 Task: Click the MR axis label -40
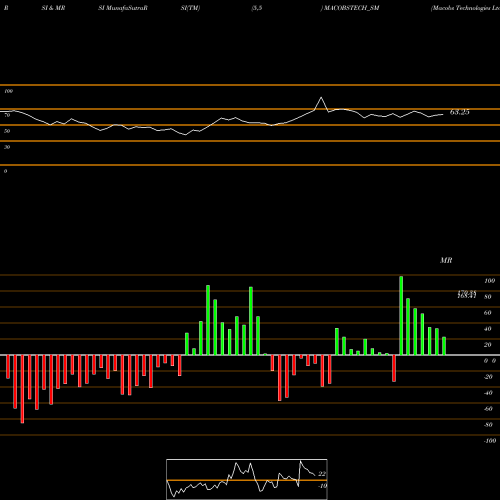pos(488,393)
